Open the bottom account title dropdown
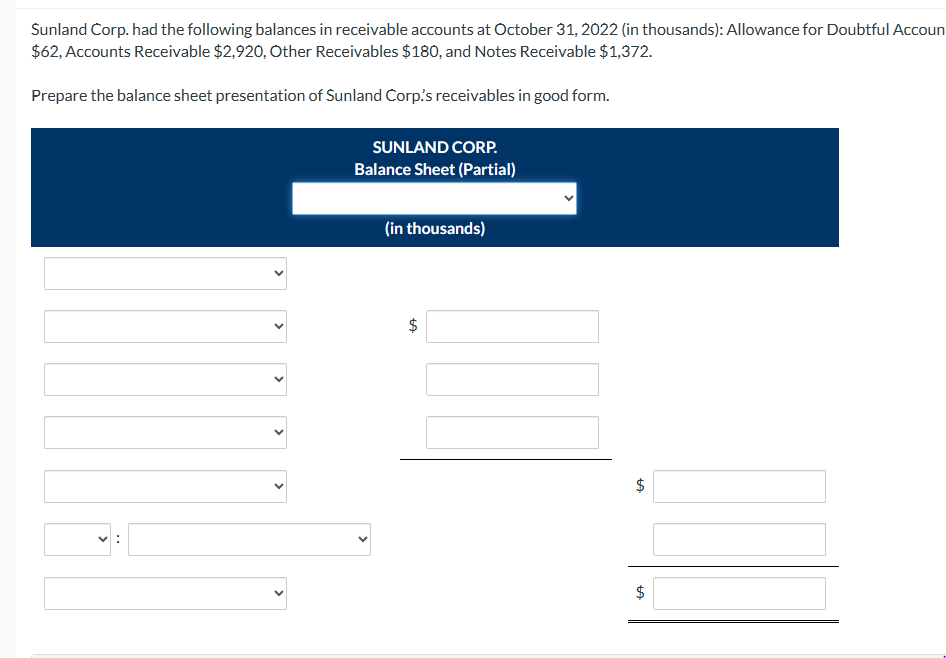The height and width of the screenshot is (658, 946). point(165,593)
